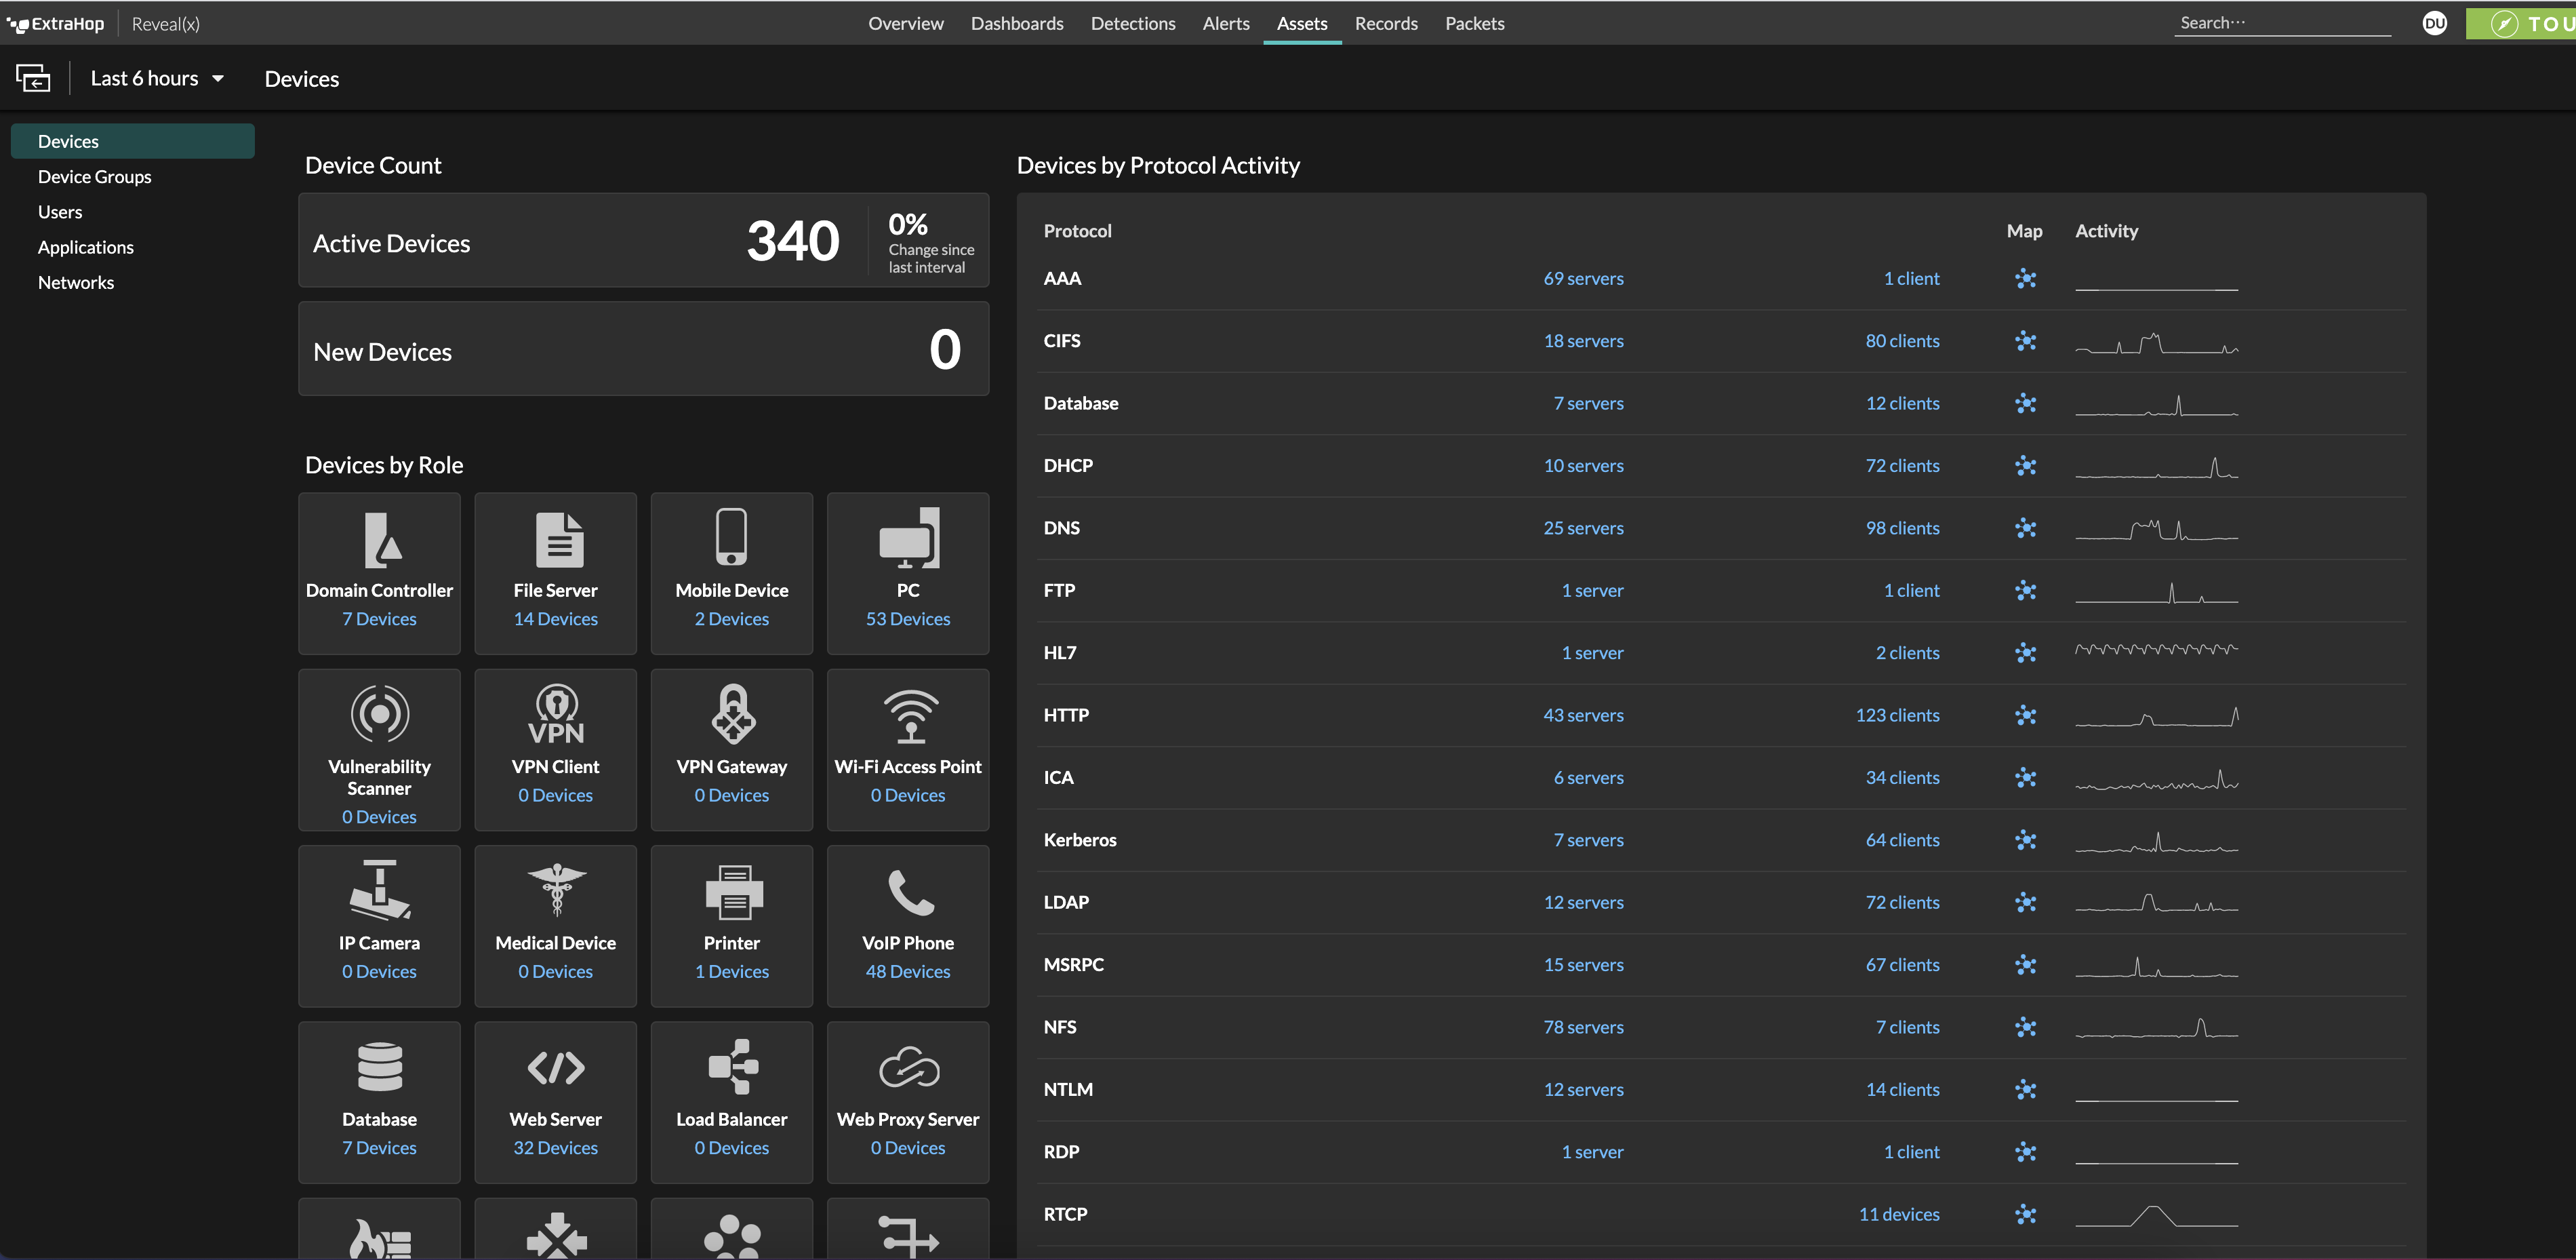2576x1260 pixels.
Task: Select Networks in the sidebar
Action: pos(76,283)
